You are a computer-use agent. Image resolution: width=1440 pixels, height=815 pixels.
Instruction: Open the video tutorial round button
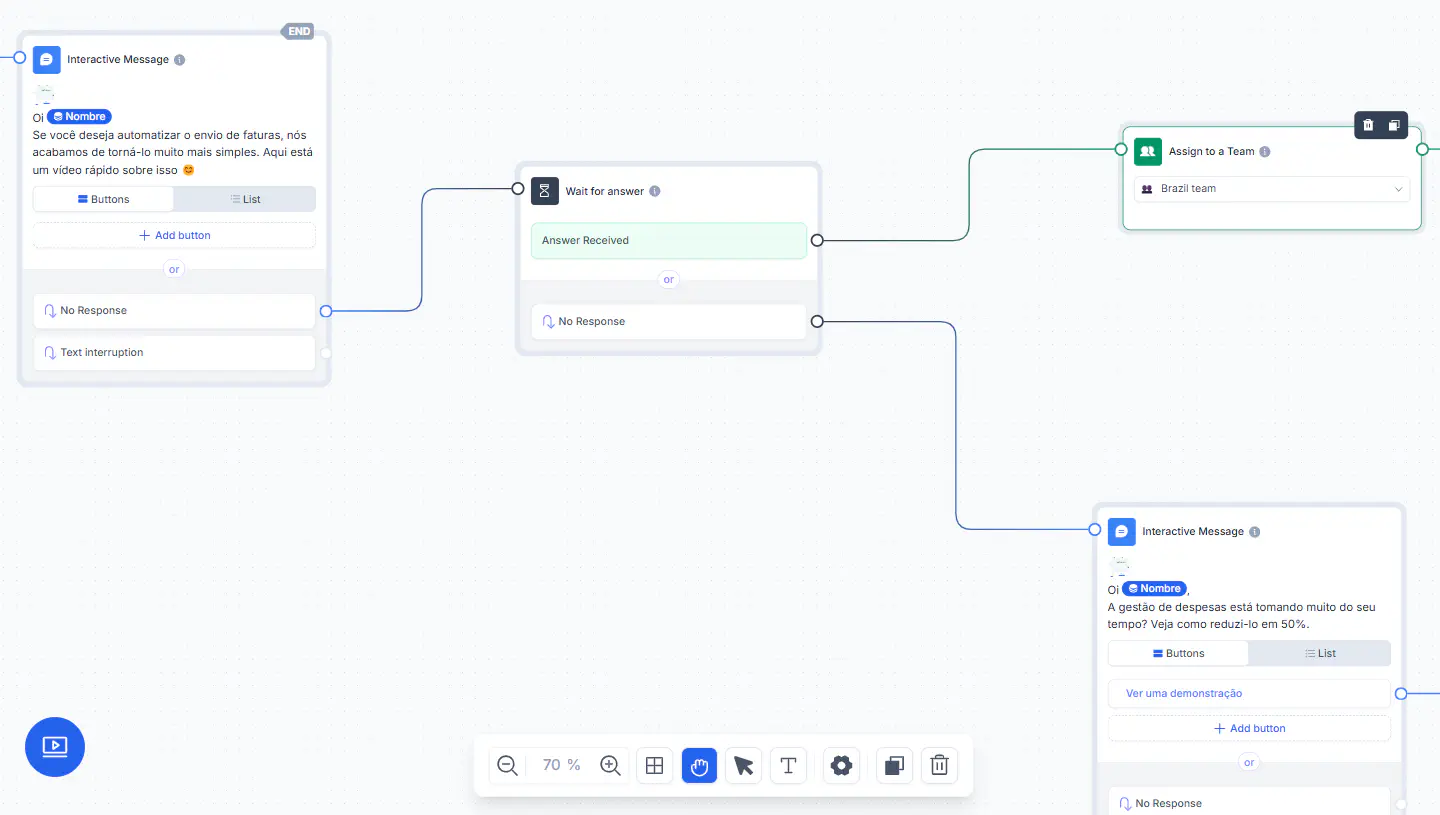tap(55, 746)
